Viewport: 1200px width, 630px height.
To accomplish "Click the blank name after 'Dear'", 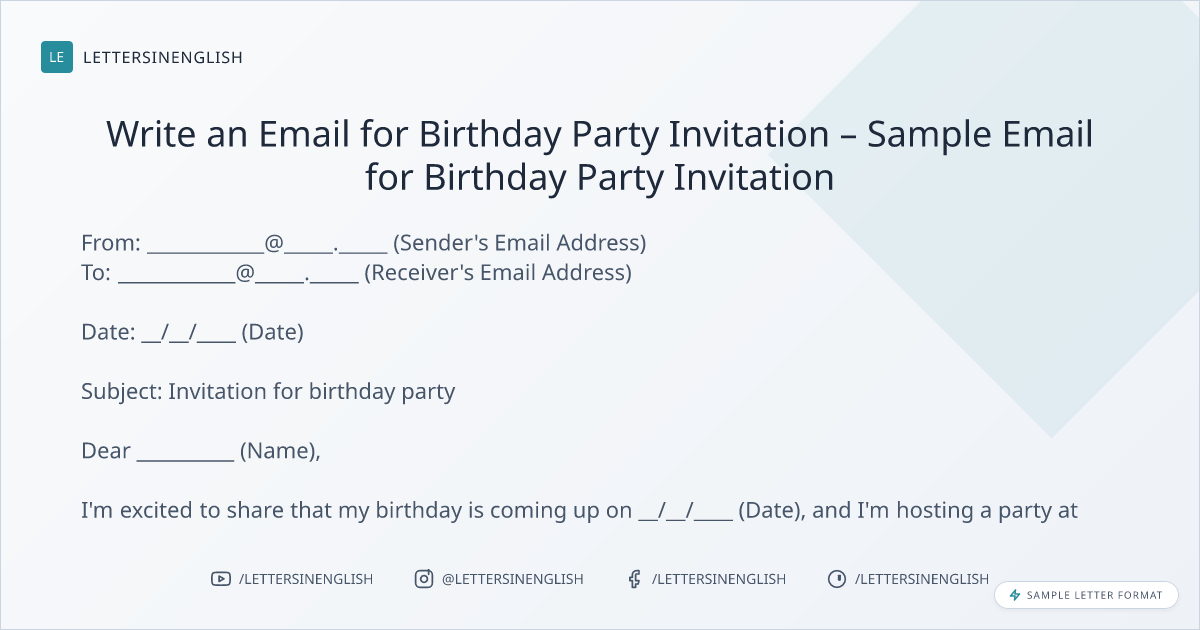I will pyautogui.click(x=185, y=452).
